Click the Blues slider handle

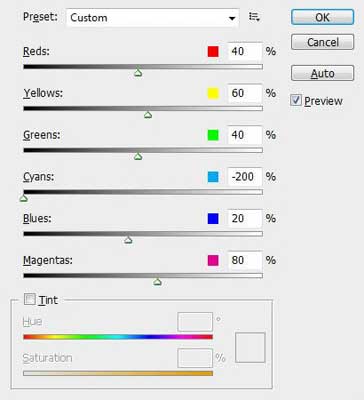click(128, 240)
